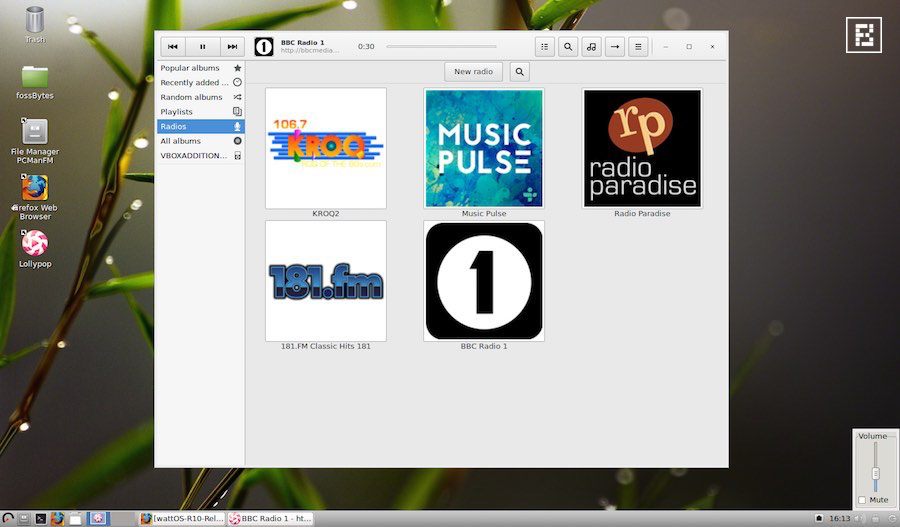The width and height of the screenshot is (900, 527).
Task: Open the fossBytes desktop folder
Action: [x=34, y=82]
